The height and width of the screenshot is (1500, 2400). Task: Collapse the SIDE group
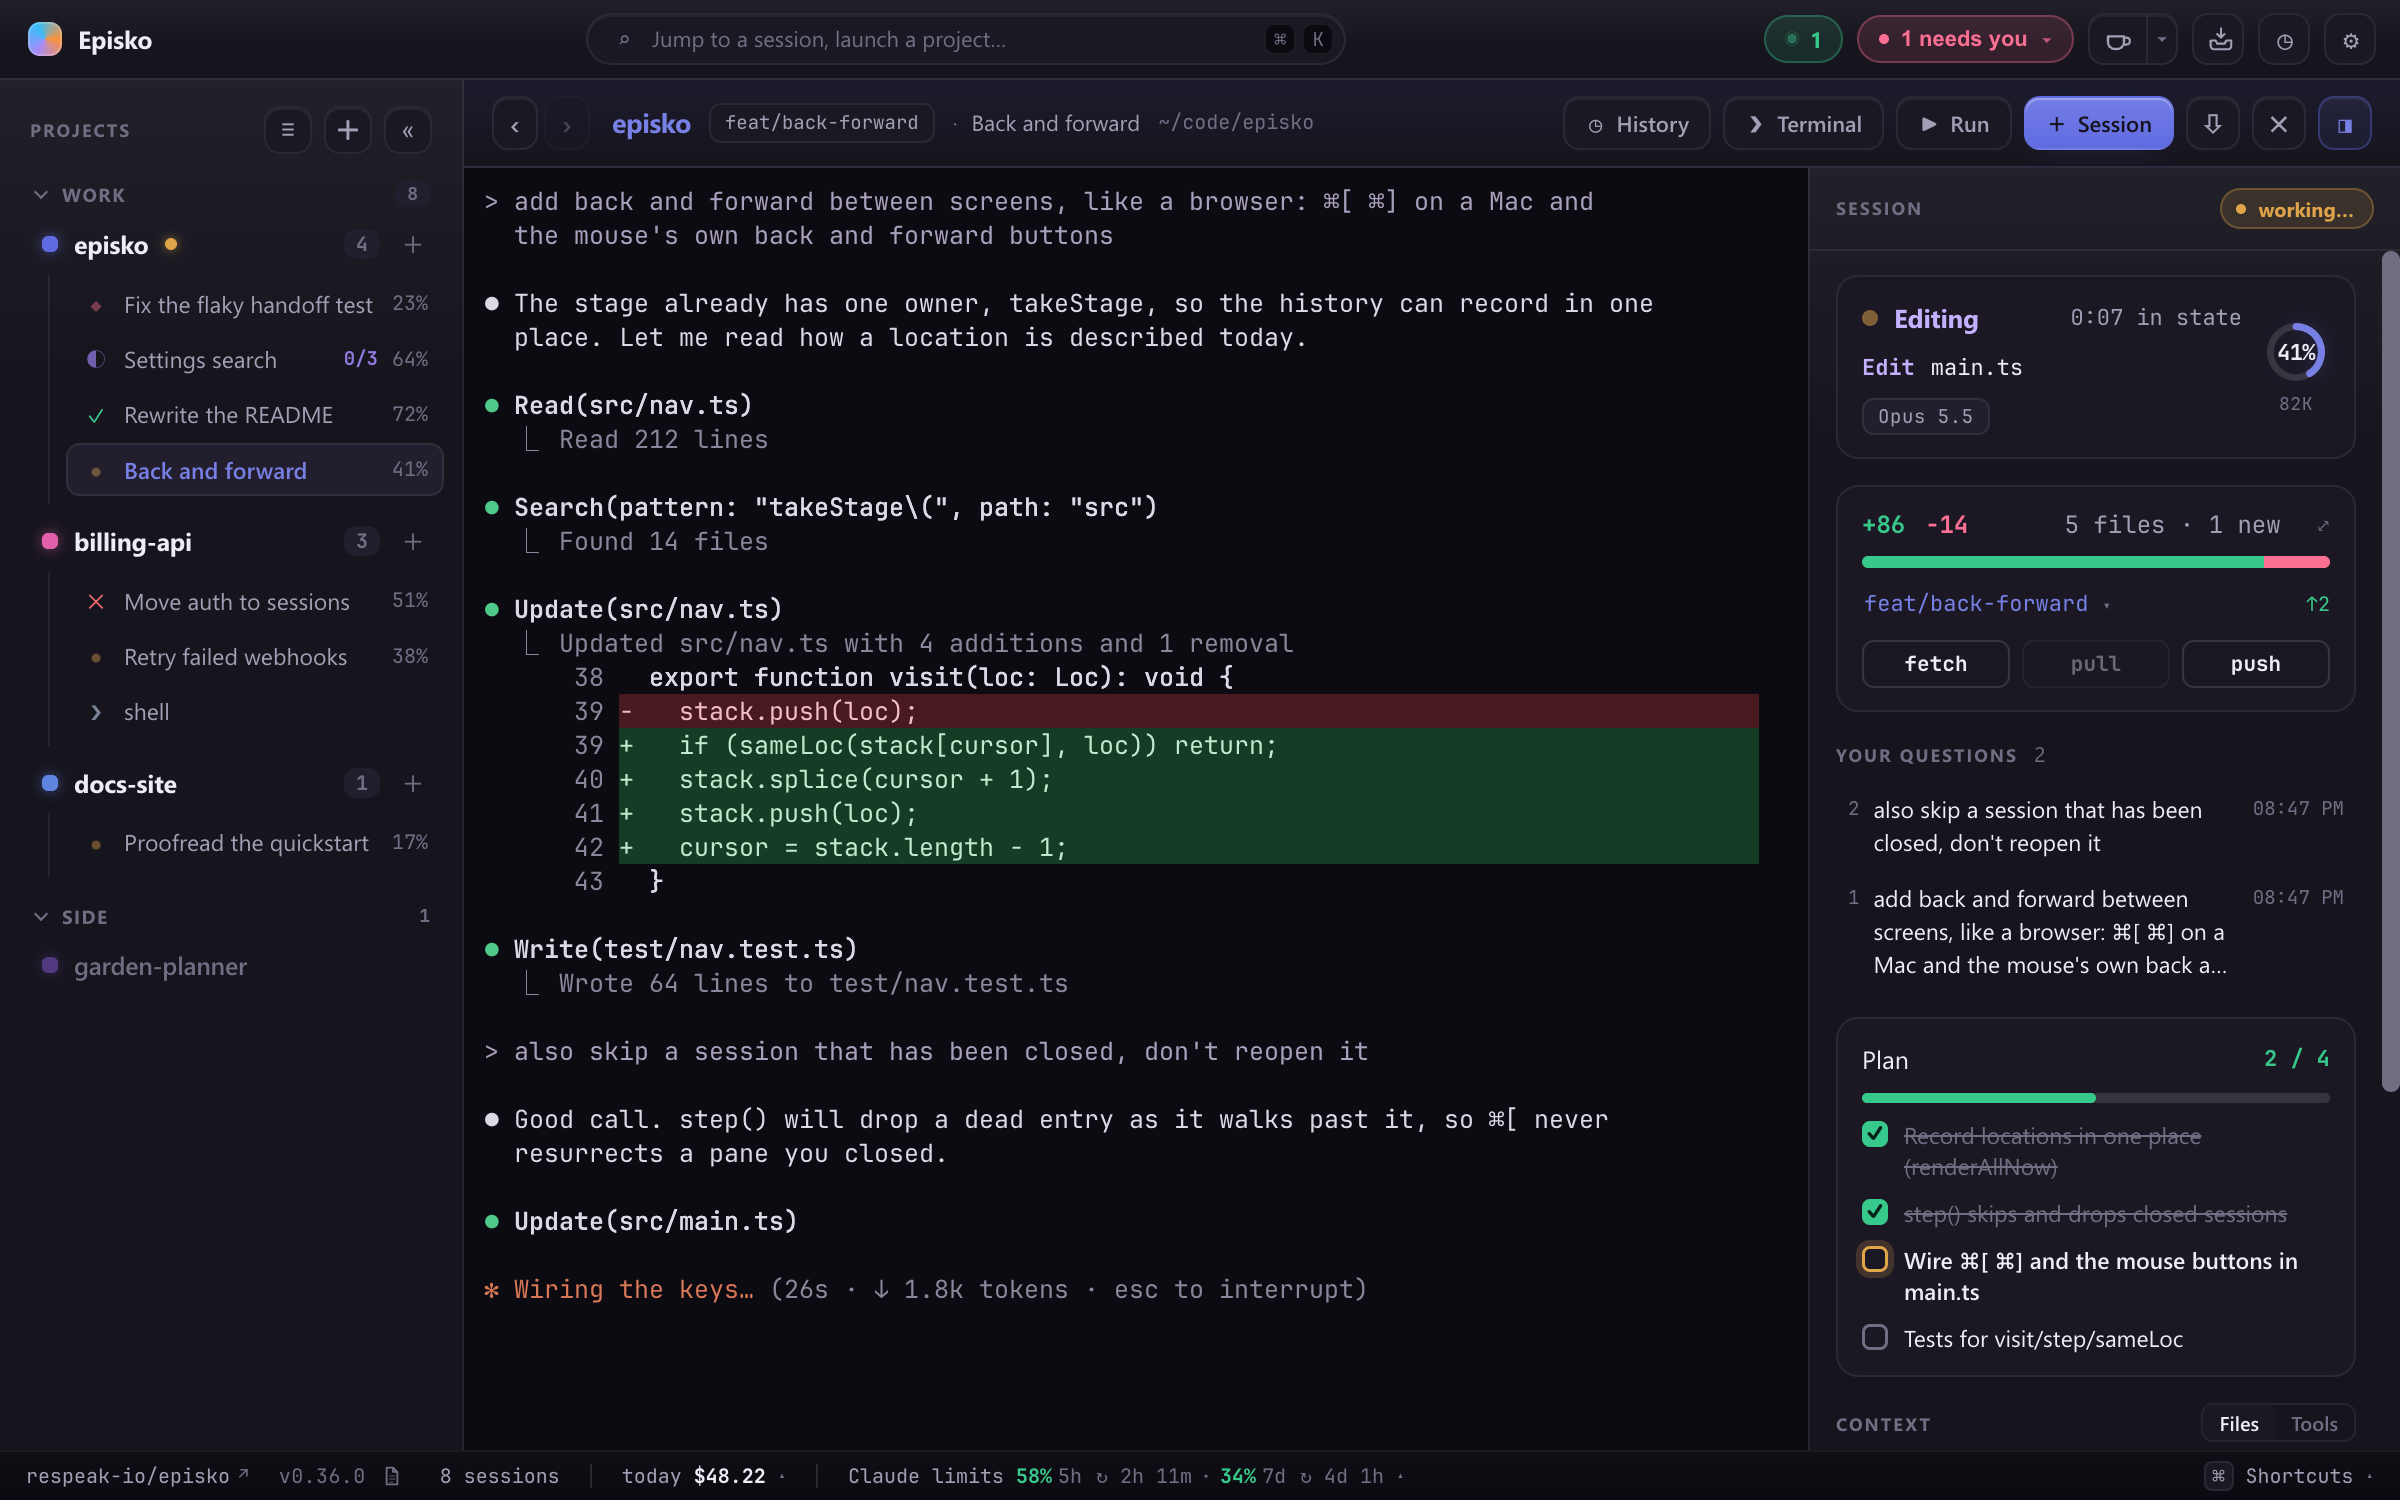[x=41, y=917]
